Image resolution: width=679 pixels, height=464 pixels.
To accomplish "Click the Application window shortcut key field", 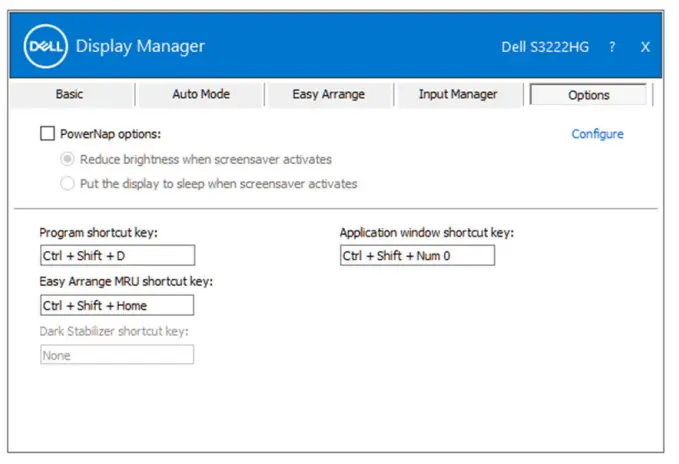I will pos(417,255).
